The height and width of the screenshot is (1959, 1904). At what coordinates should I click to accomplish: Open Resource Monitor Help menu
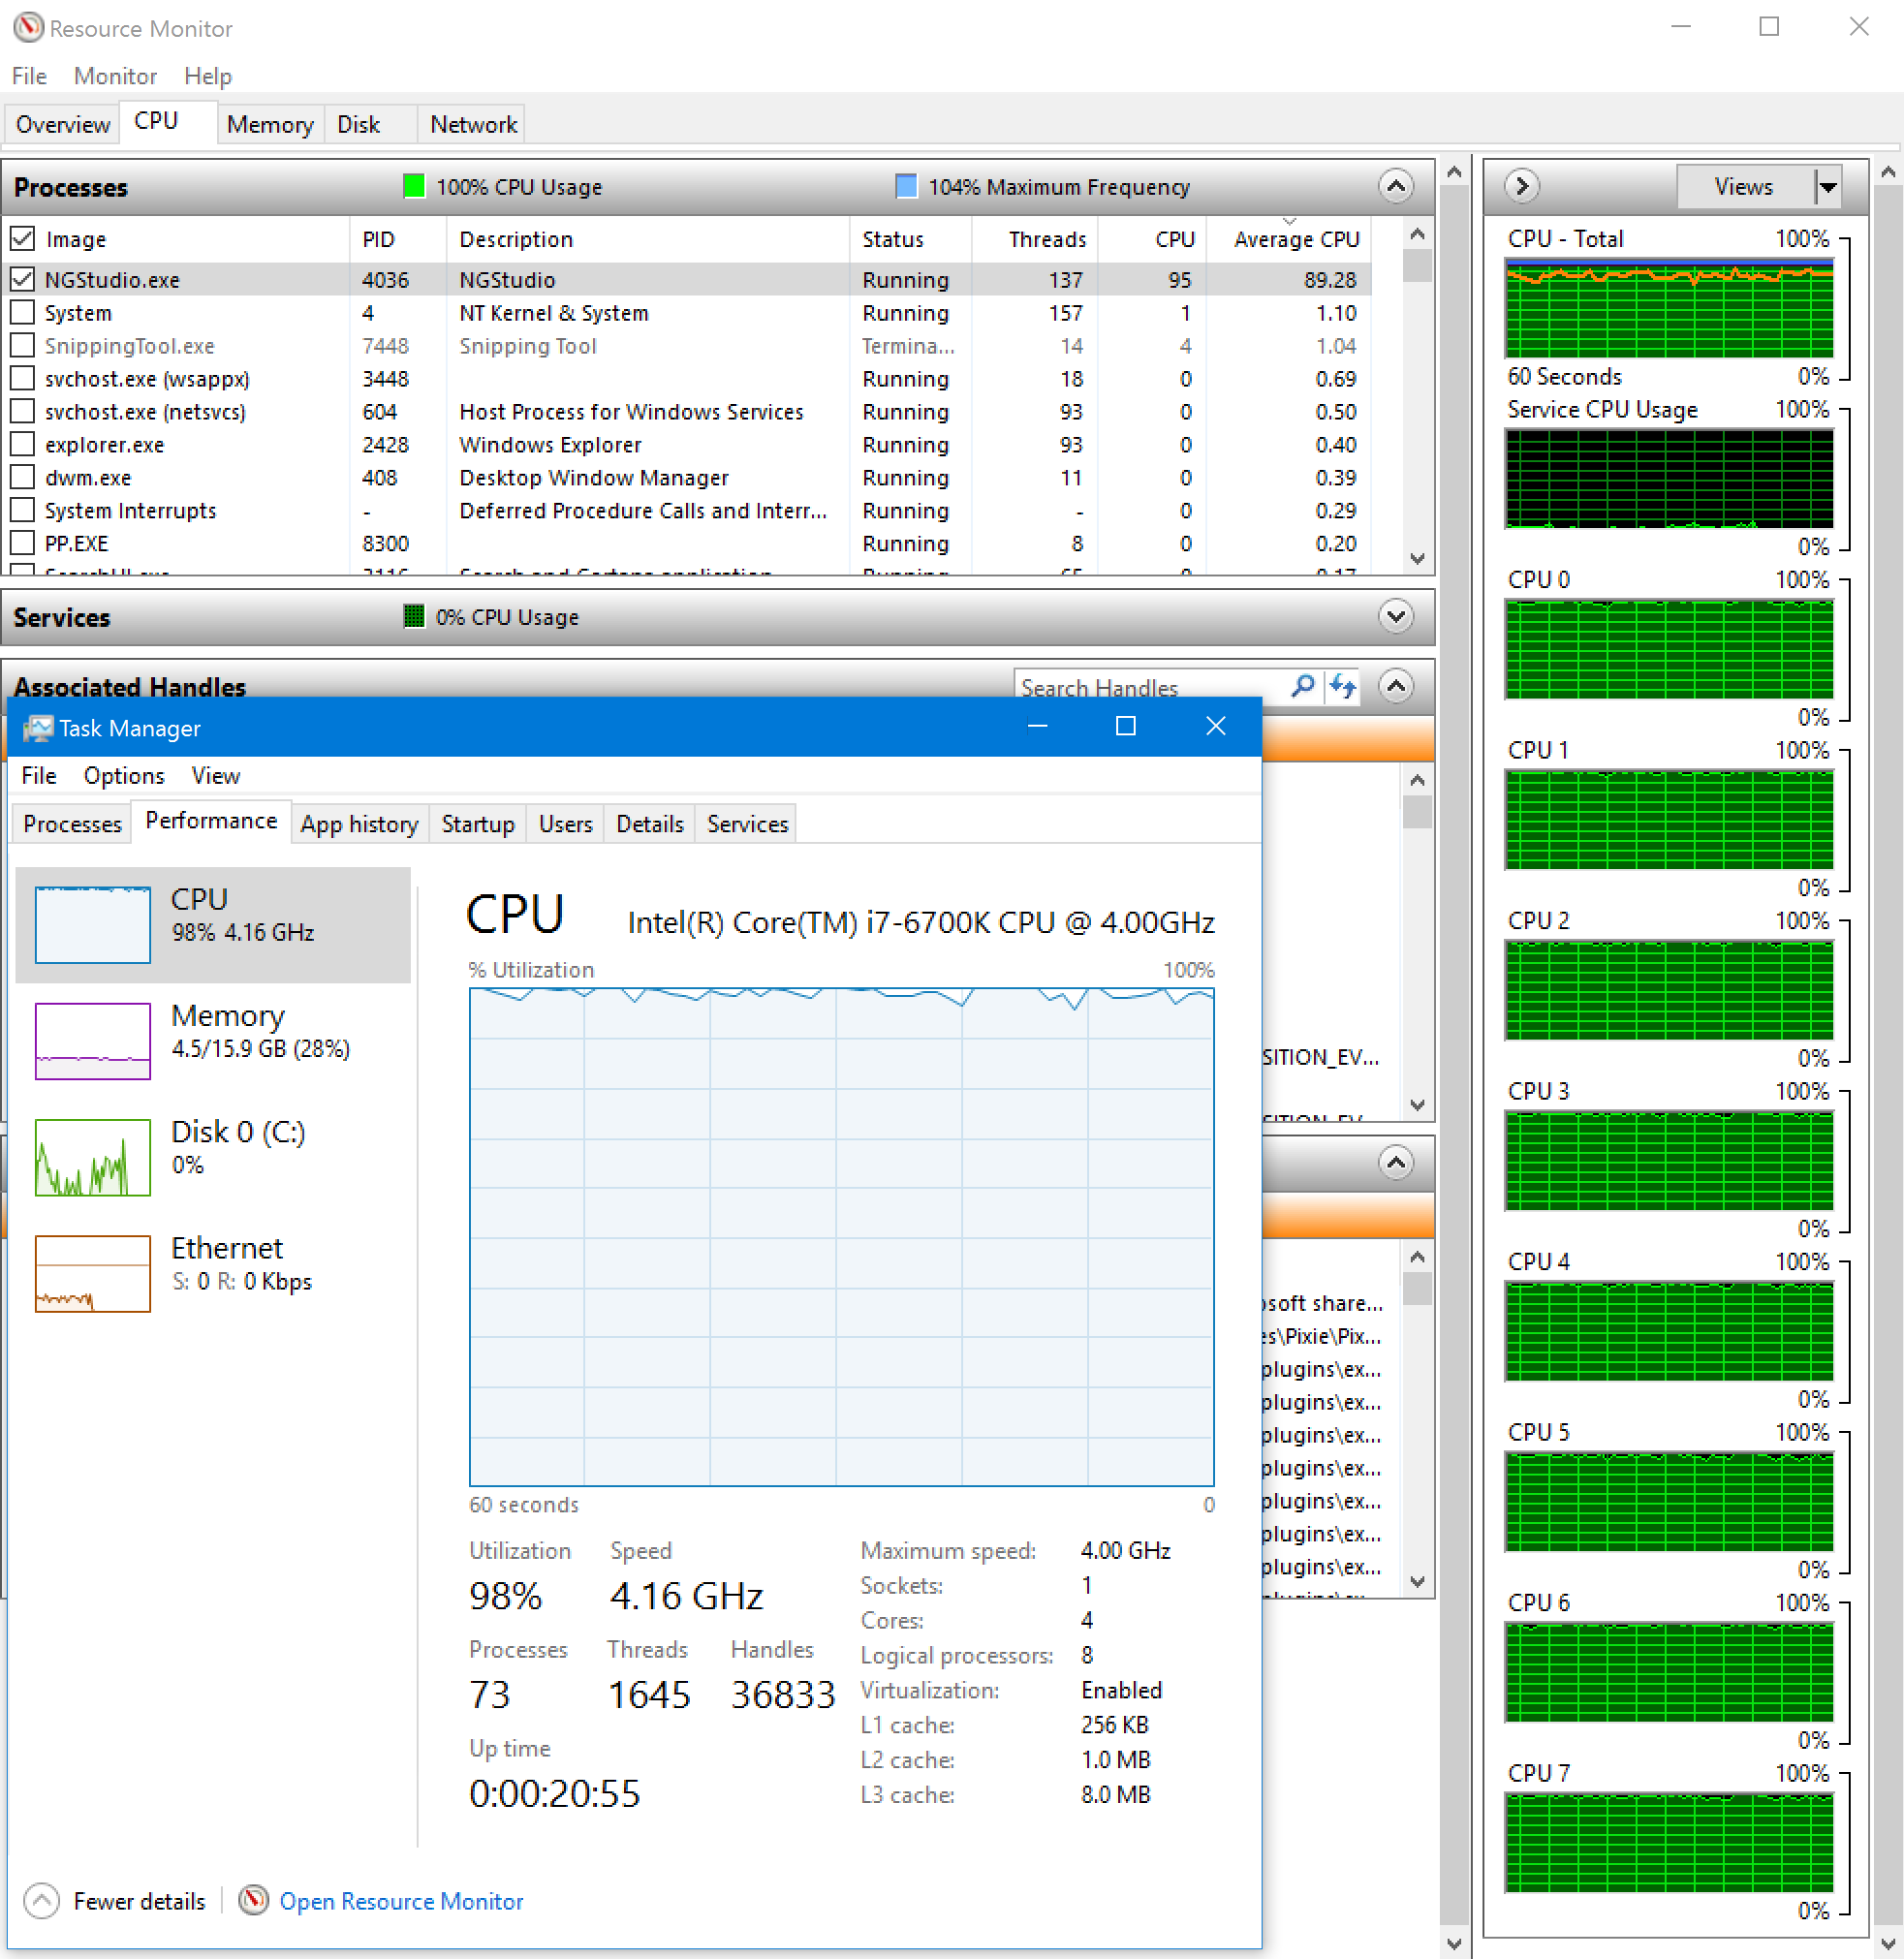[x=208, y=76]
